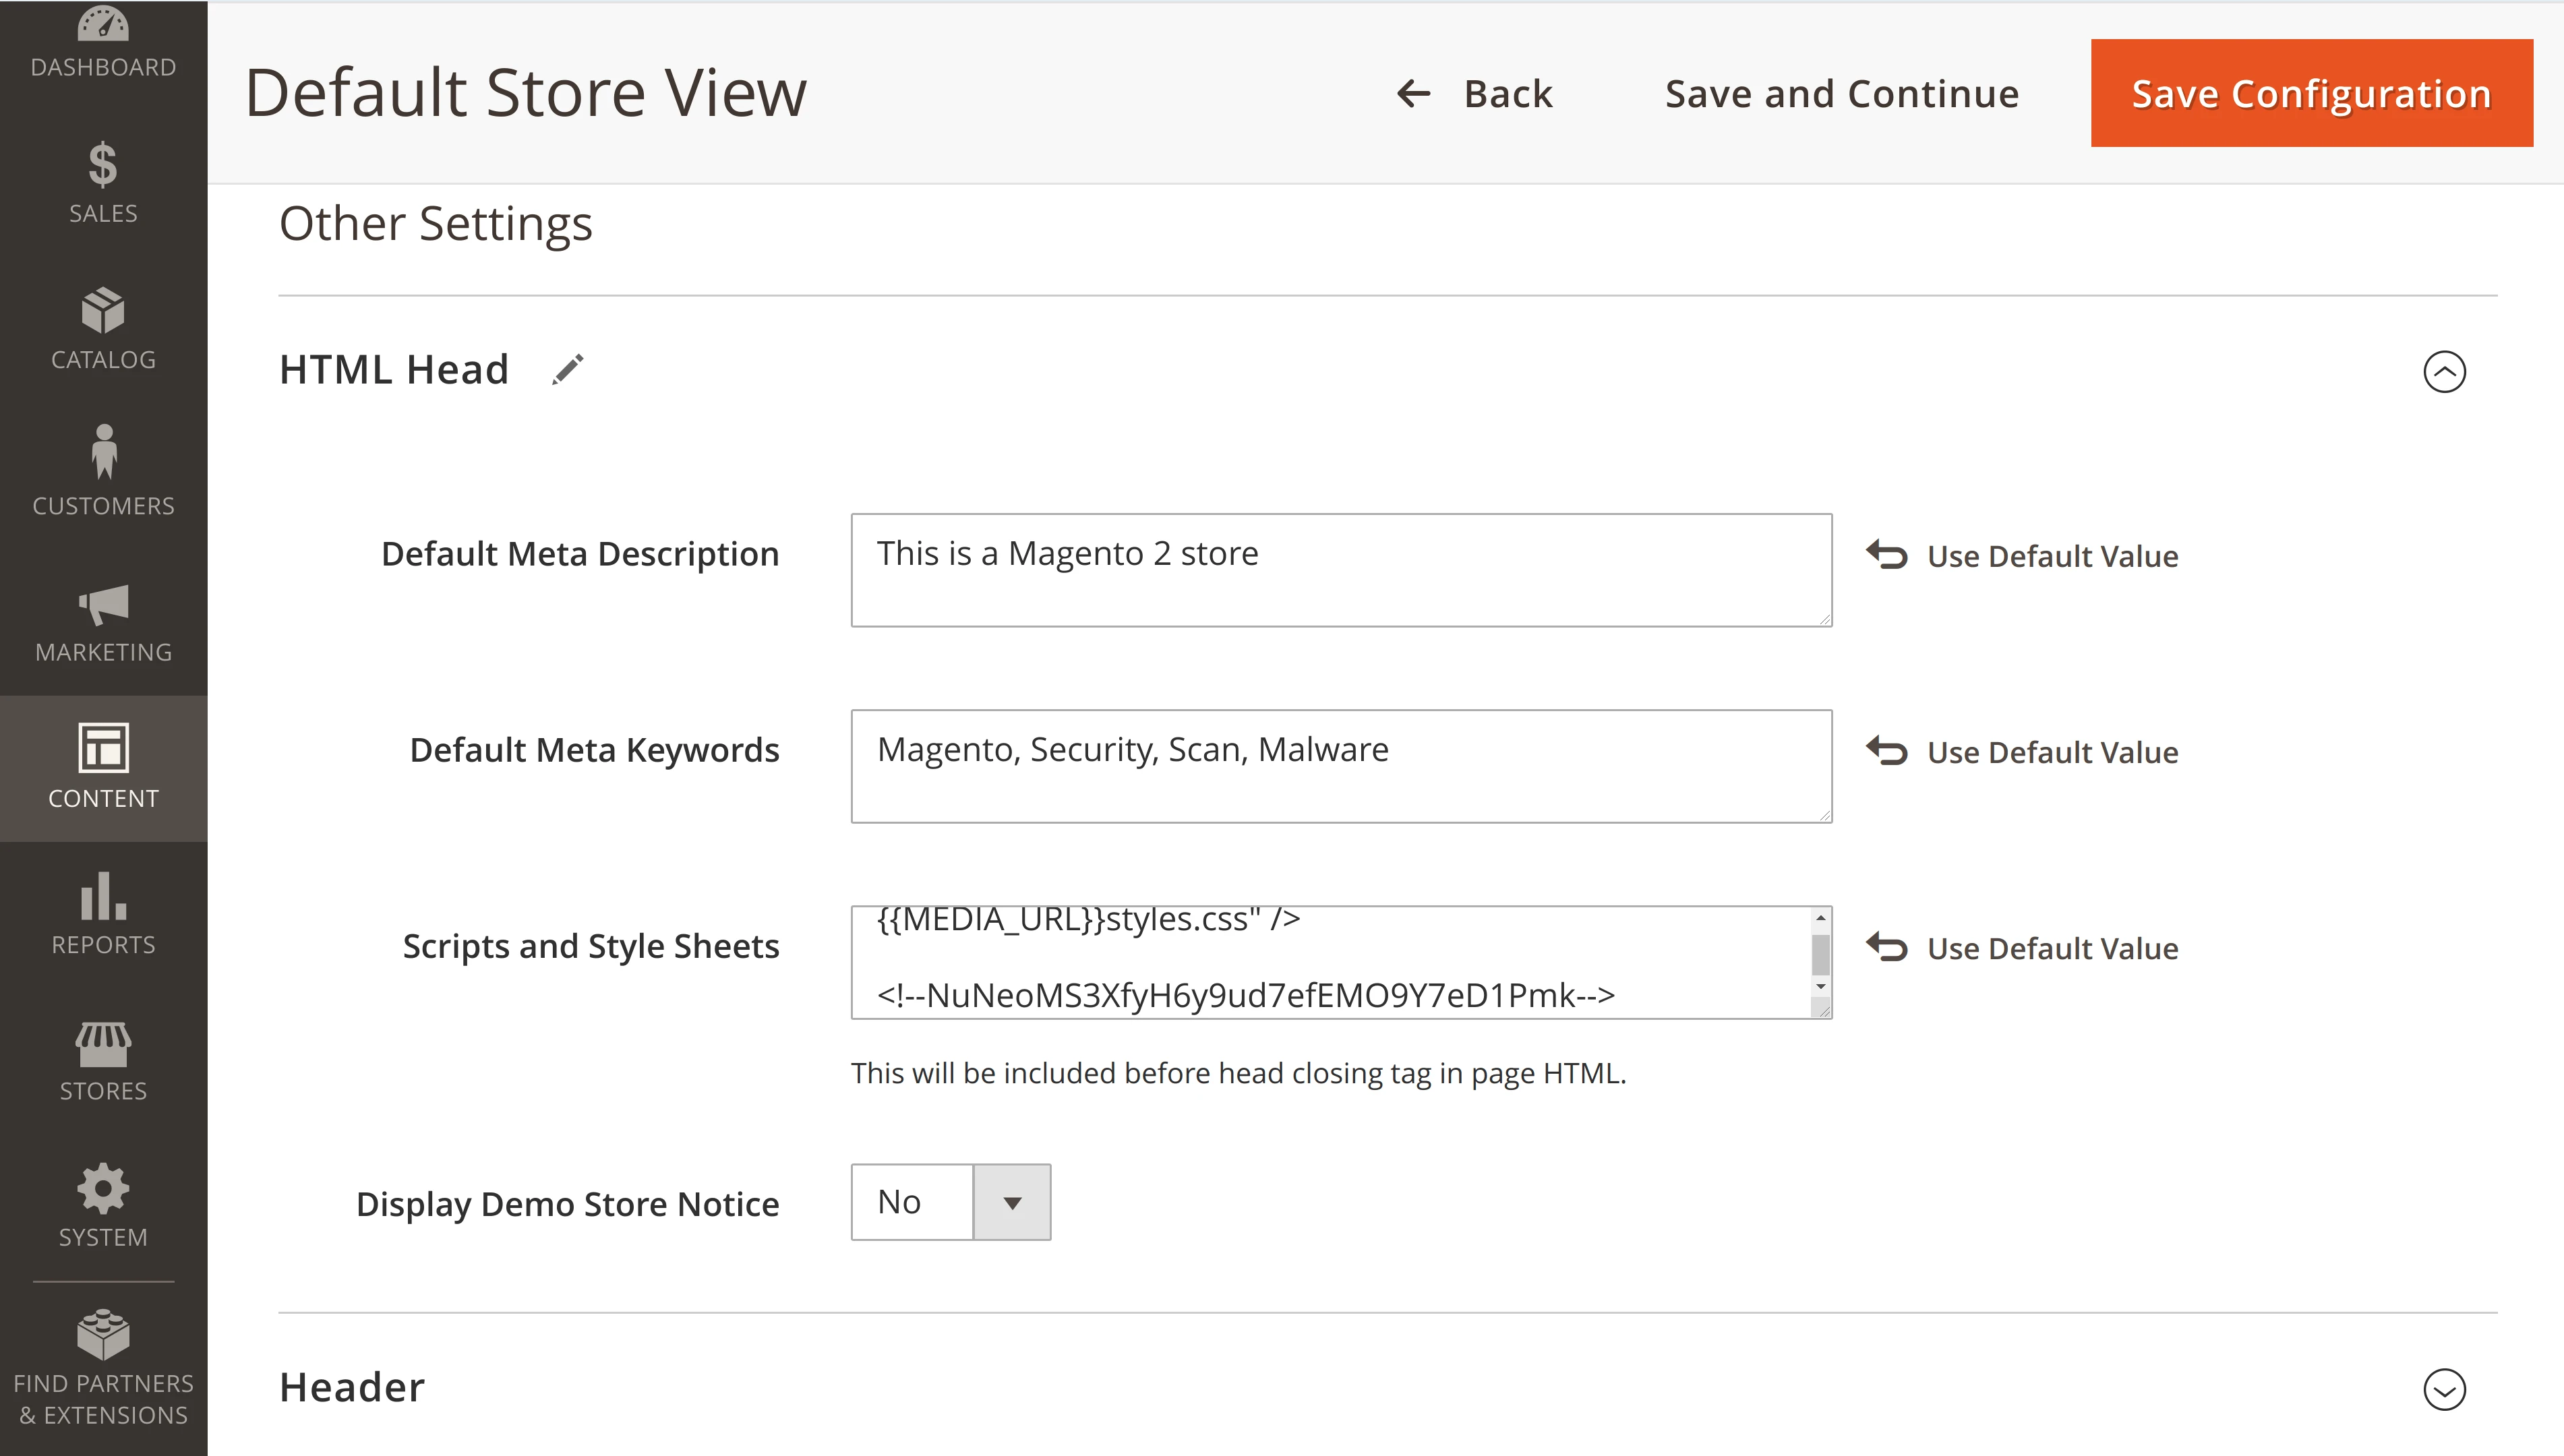Viewport: 2564px width, 1456px height.
Task: Open the Content menu item
Action: pos(103,768)
